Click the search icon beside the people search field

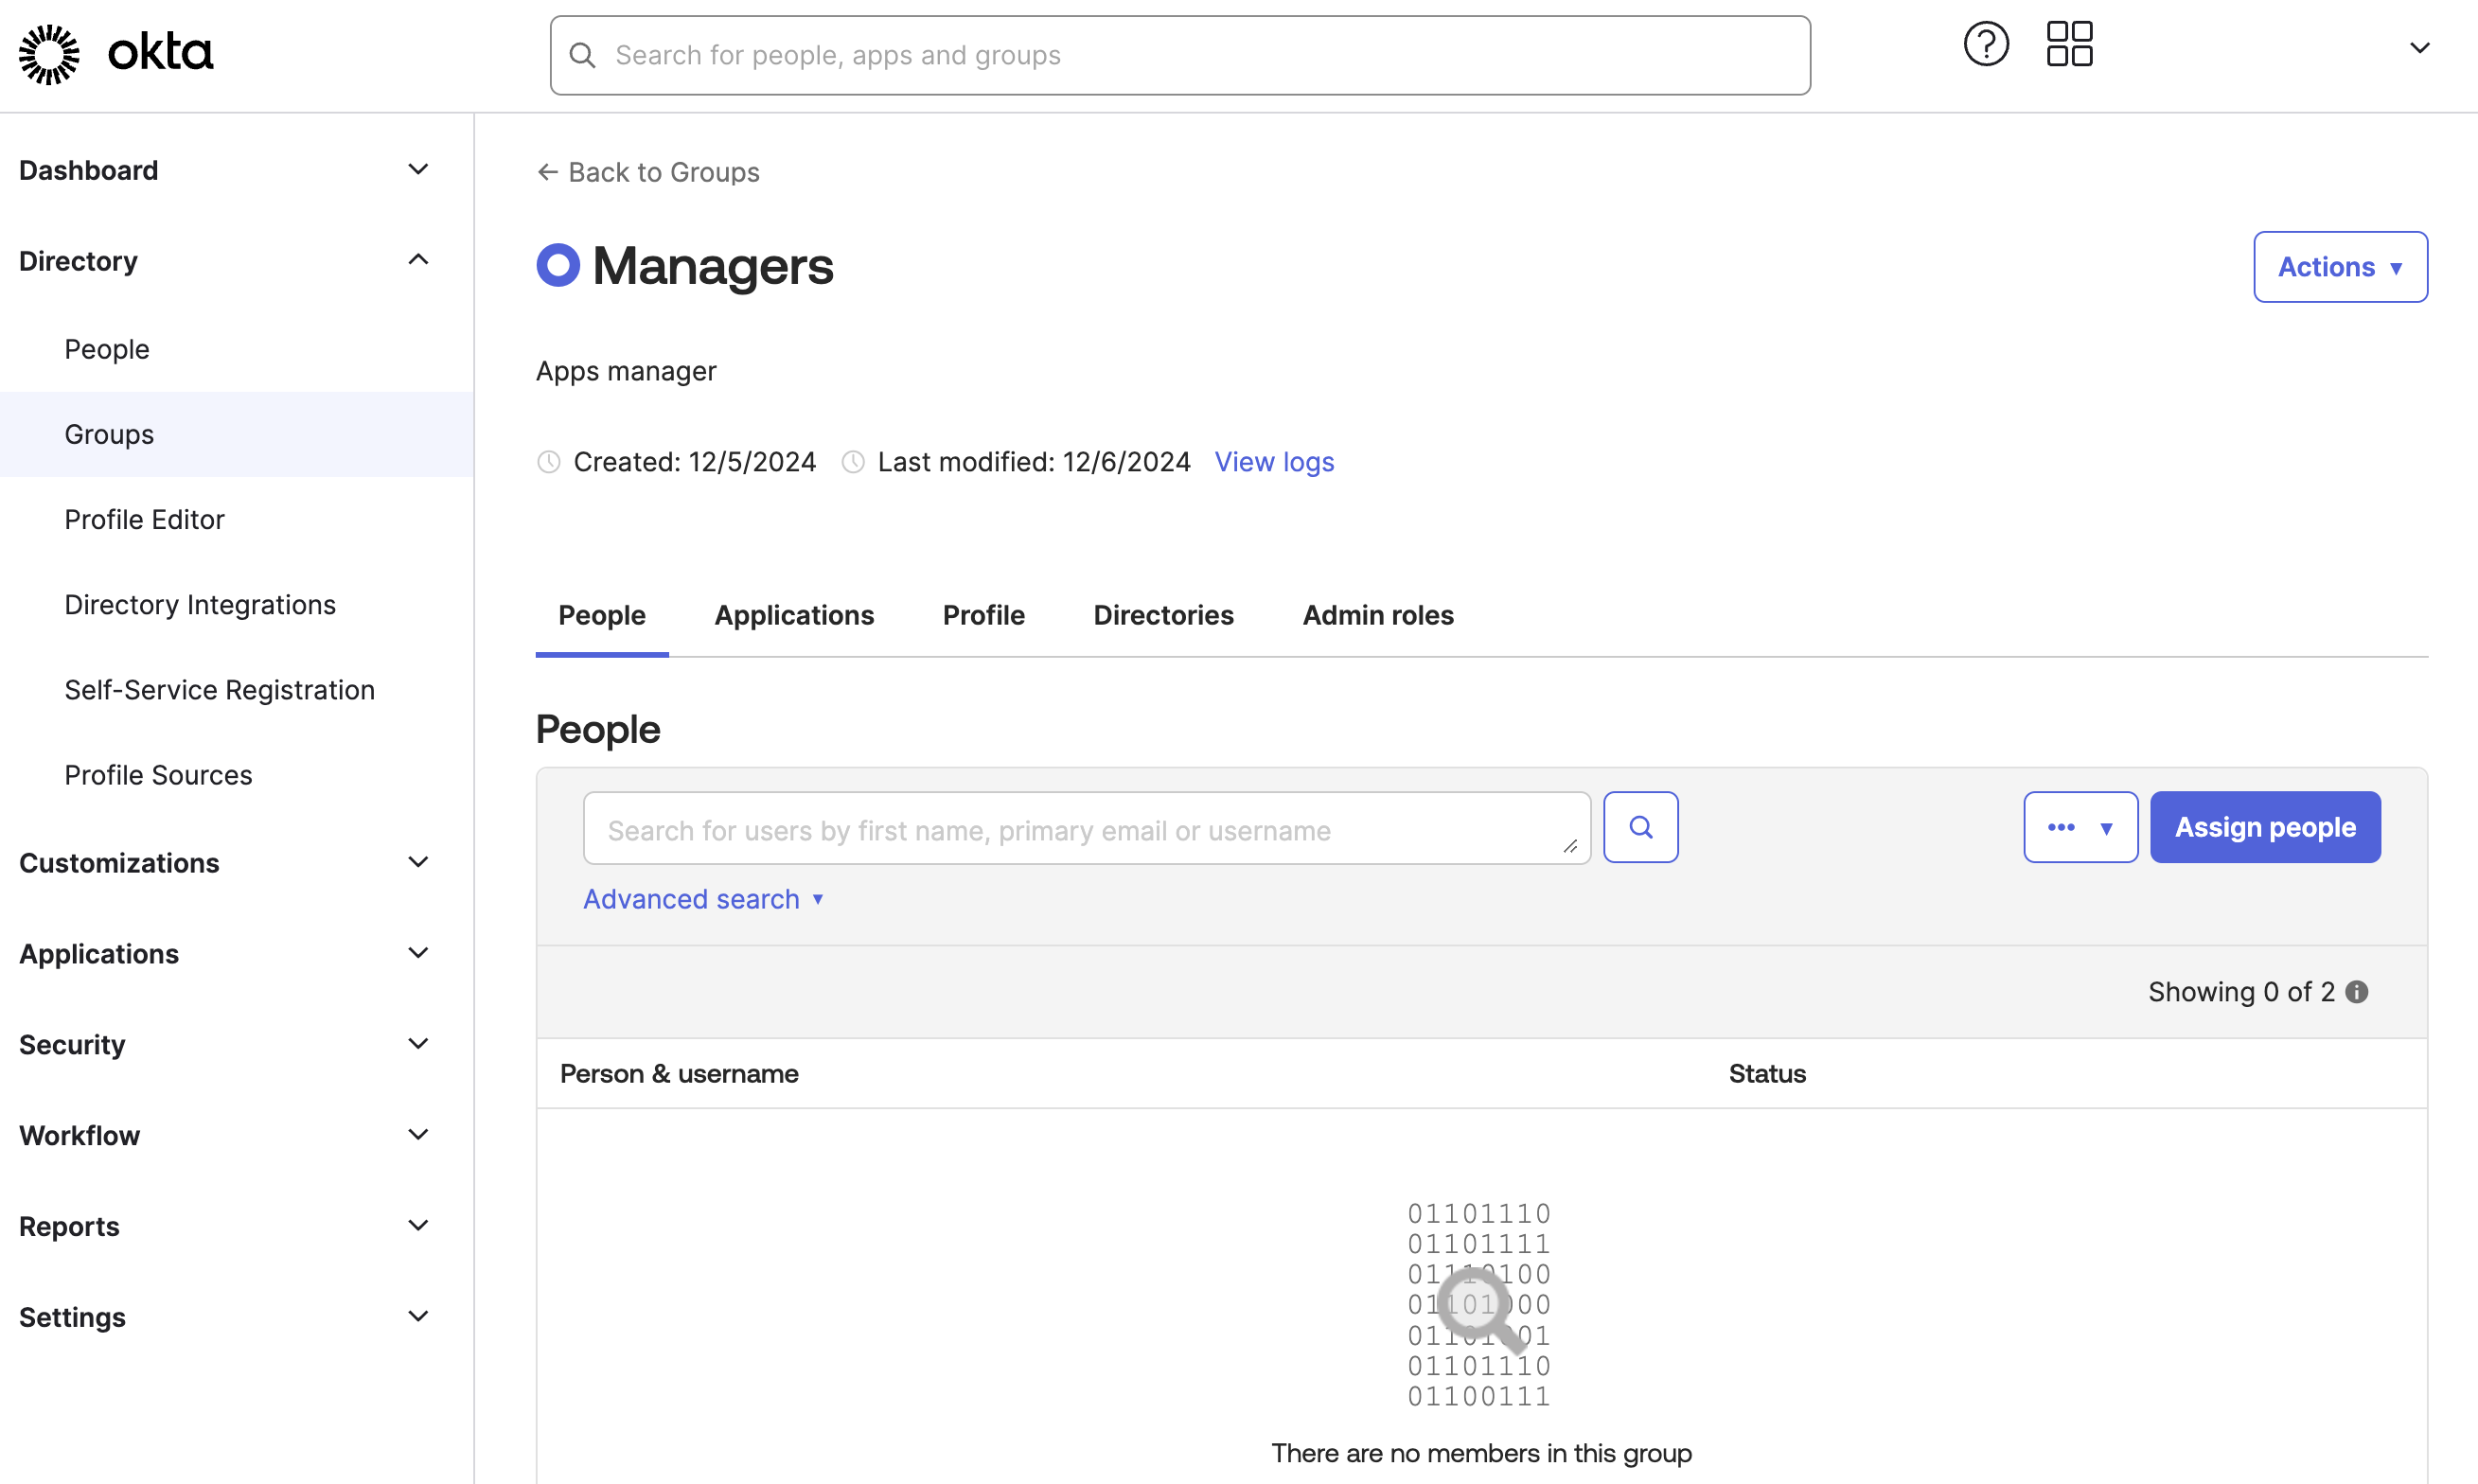pos(1640,827)
